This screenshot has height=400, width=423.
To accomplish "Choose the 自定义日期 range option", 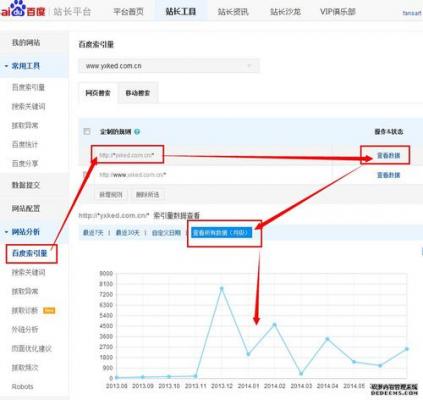I will [166, 233].
